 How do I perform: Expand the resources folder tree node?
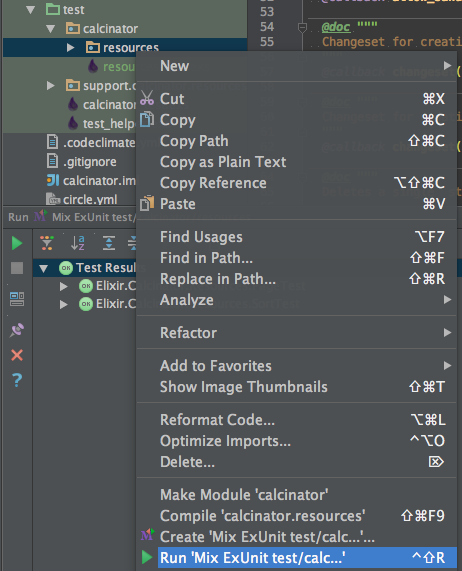click(x=71, y=48)
